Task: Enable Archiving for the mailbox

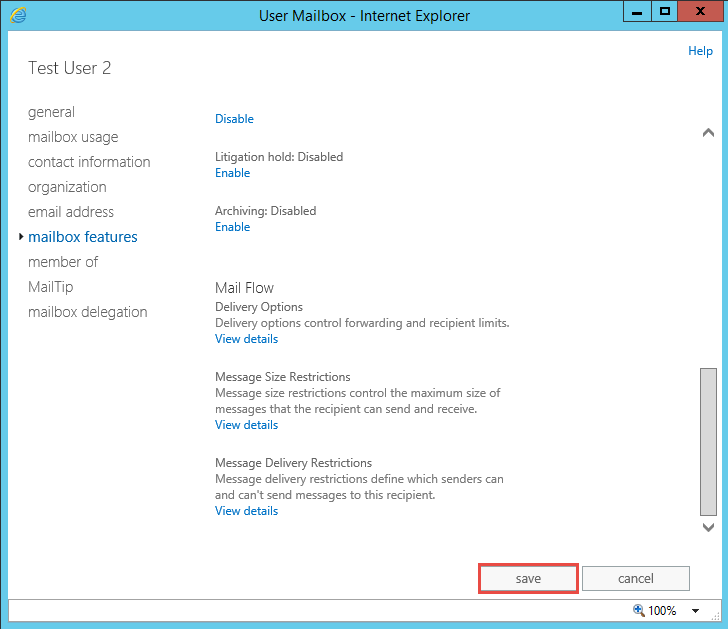Action: coord(232,227)
